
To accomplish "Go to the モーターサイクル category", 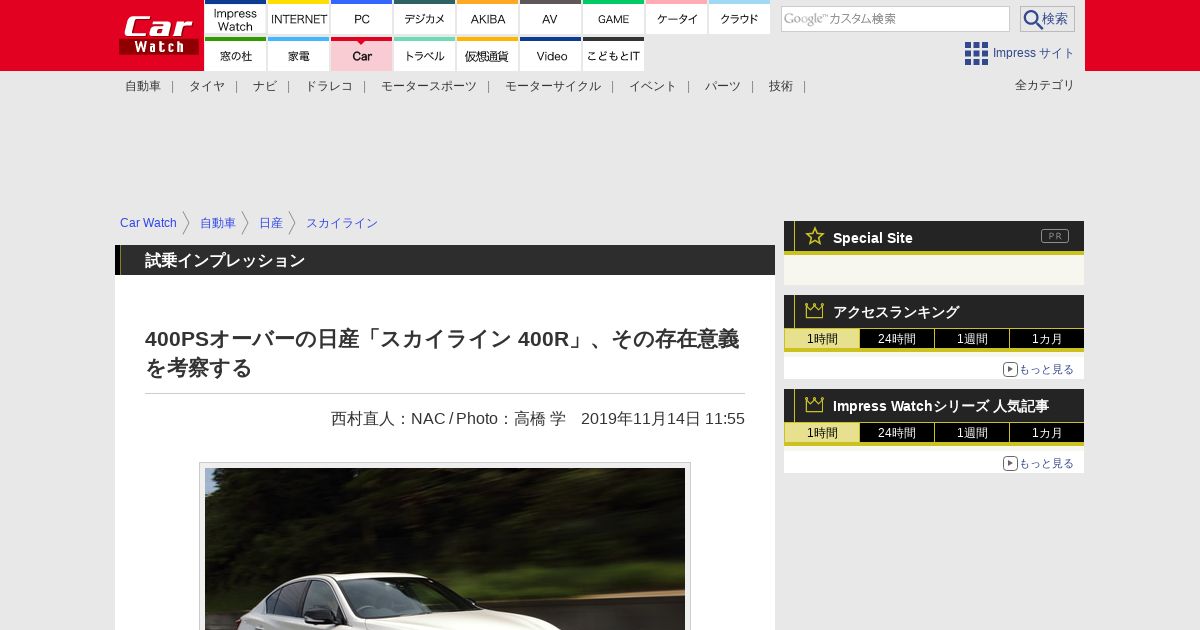I will [553, 86].
